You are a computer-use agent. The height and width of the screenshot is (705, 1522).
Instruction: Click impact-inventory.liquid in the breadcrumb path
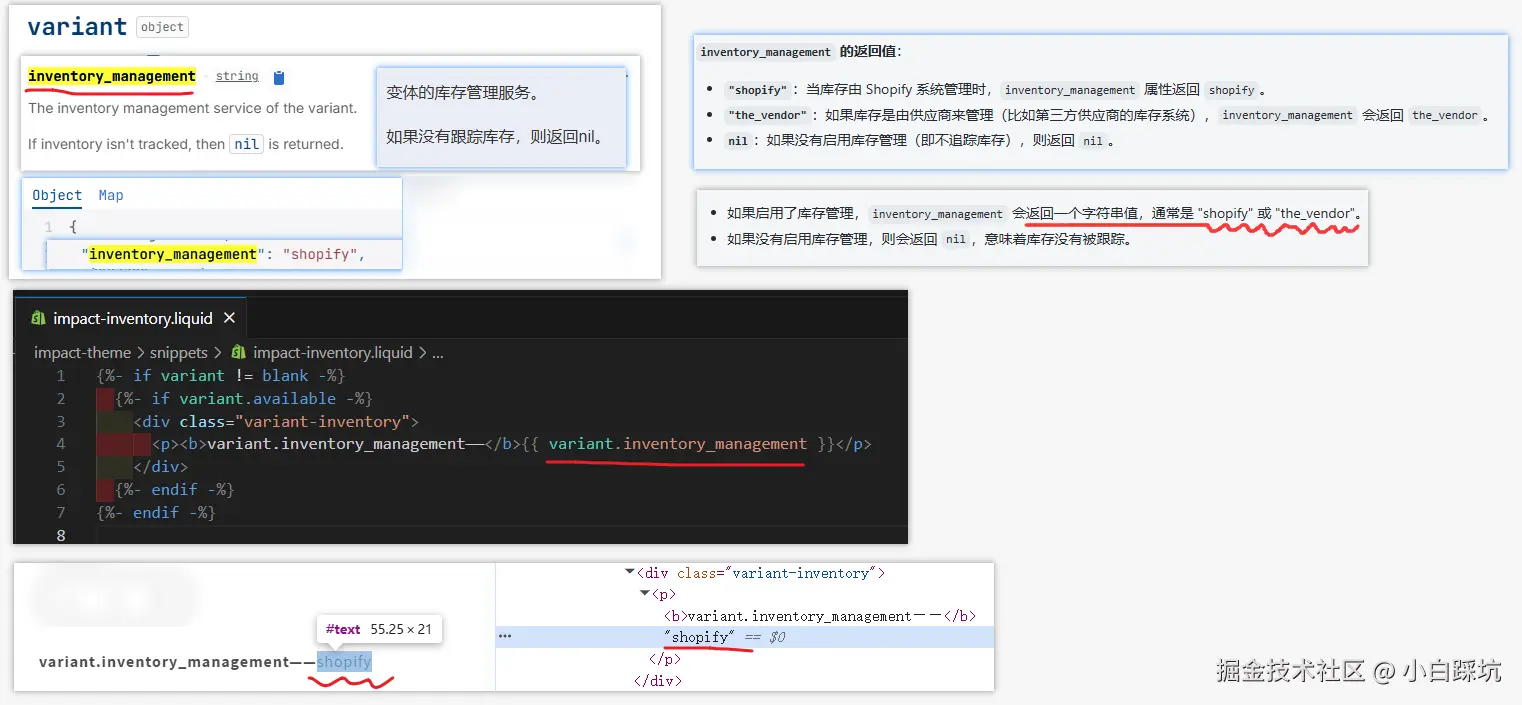point(333,352)
